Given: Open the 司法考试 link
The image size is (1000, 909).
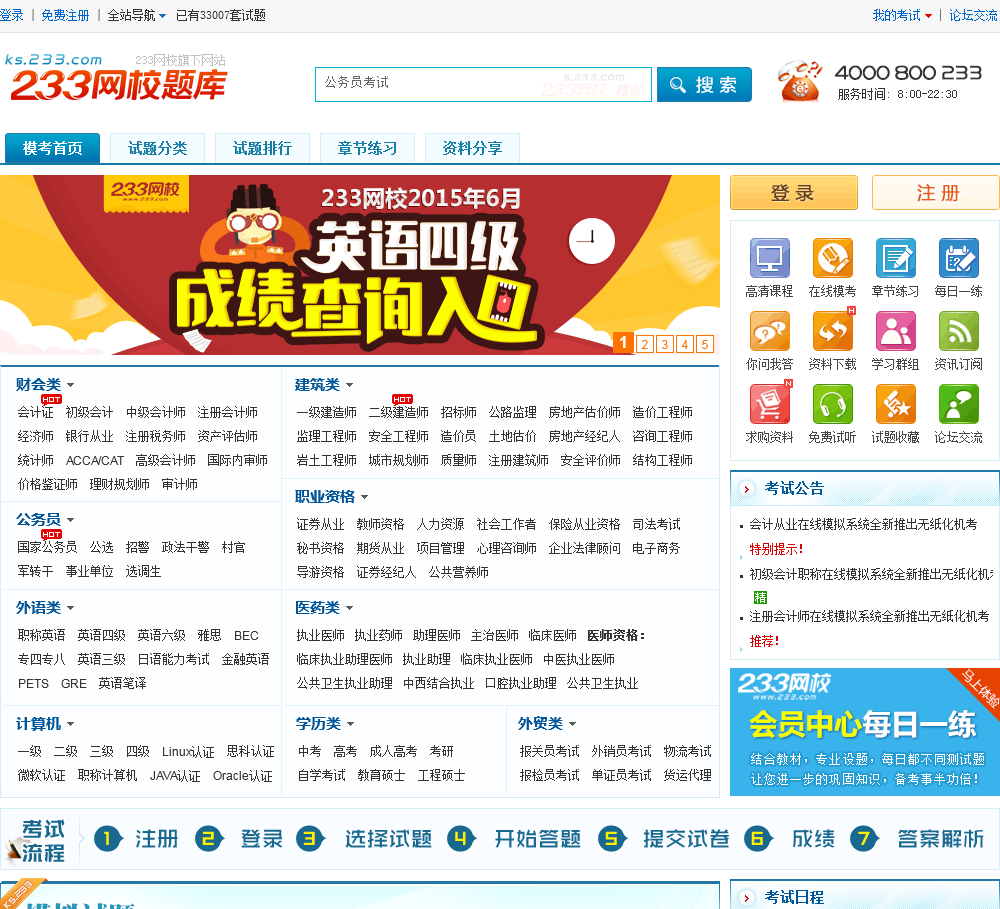Looking at the screenshot, I should click(656, 524).
